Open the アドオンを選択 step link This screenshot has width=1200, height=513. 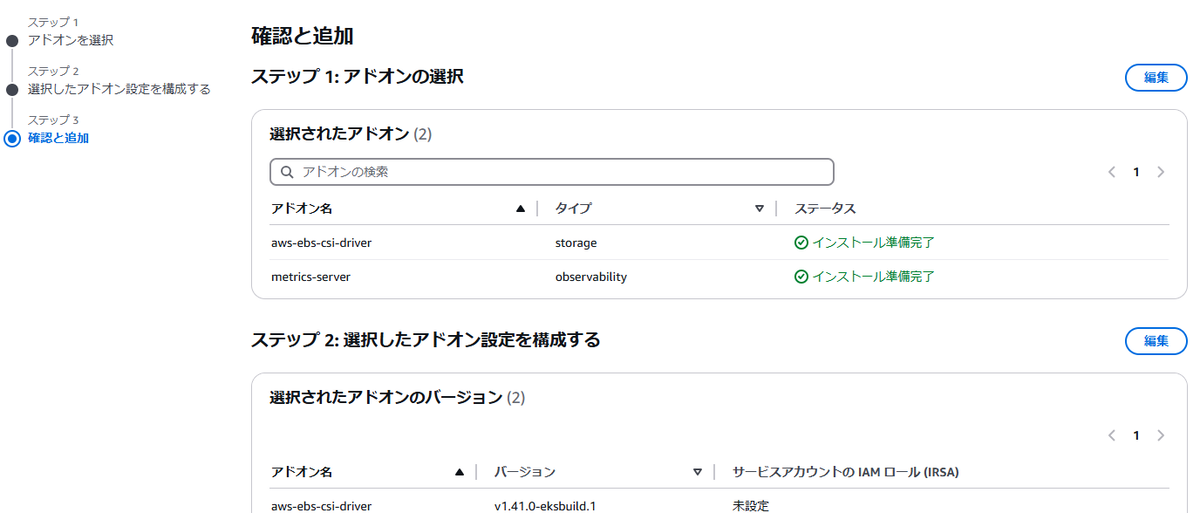pyautogui.click(x=70, y=40)
